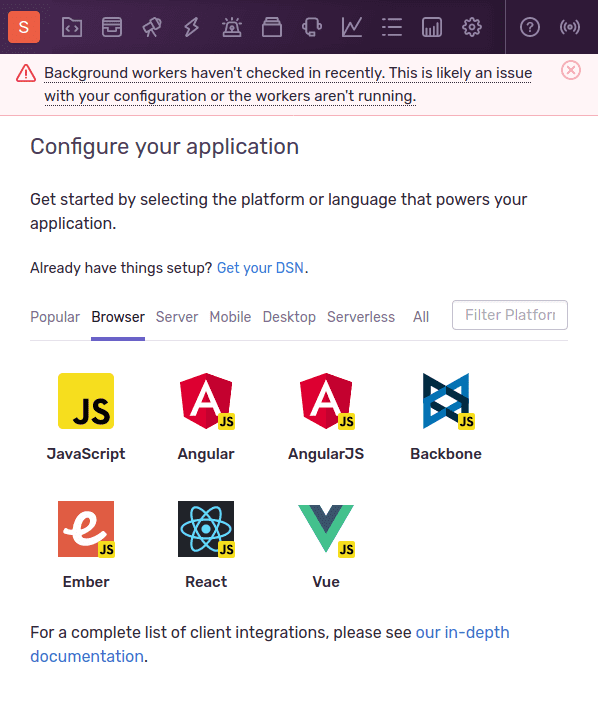
Task: Switch to the Popular tab
Action: pos(55,317)
